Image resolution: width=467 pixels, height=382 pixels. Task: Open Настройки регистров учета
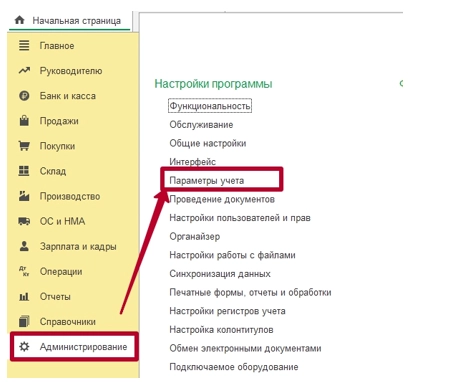pyautogui.click(x=227, y=311)
